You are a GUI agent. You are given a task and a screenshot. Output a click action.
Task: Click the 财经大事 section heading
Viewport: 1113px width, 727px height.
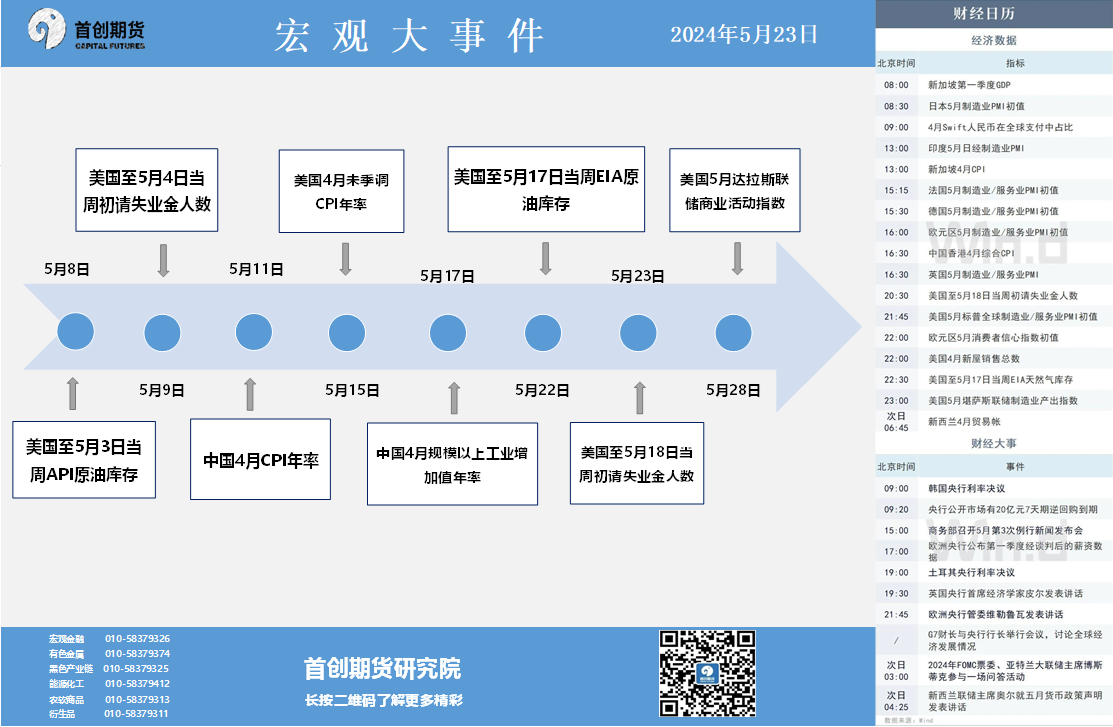[994, 444]
